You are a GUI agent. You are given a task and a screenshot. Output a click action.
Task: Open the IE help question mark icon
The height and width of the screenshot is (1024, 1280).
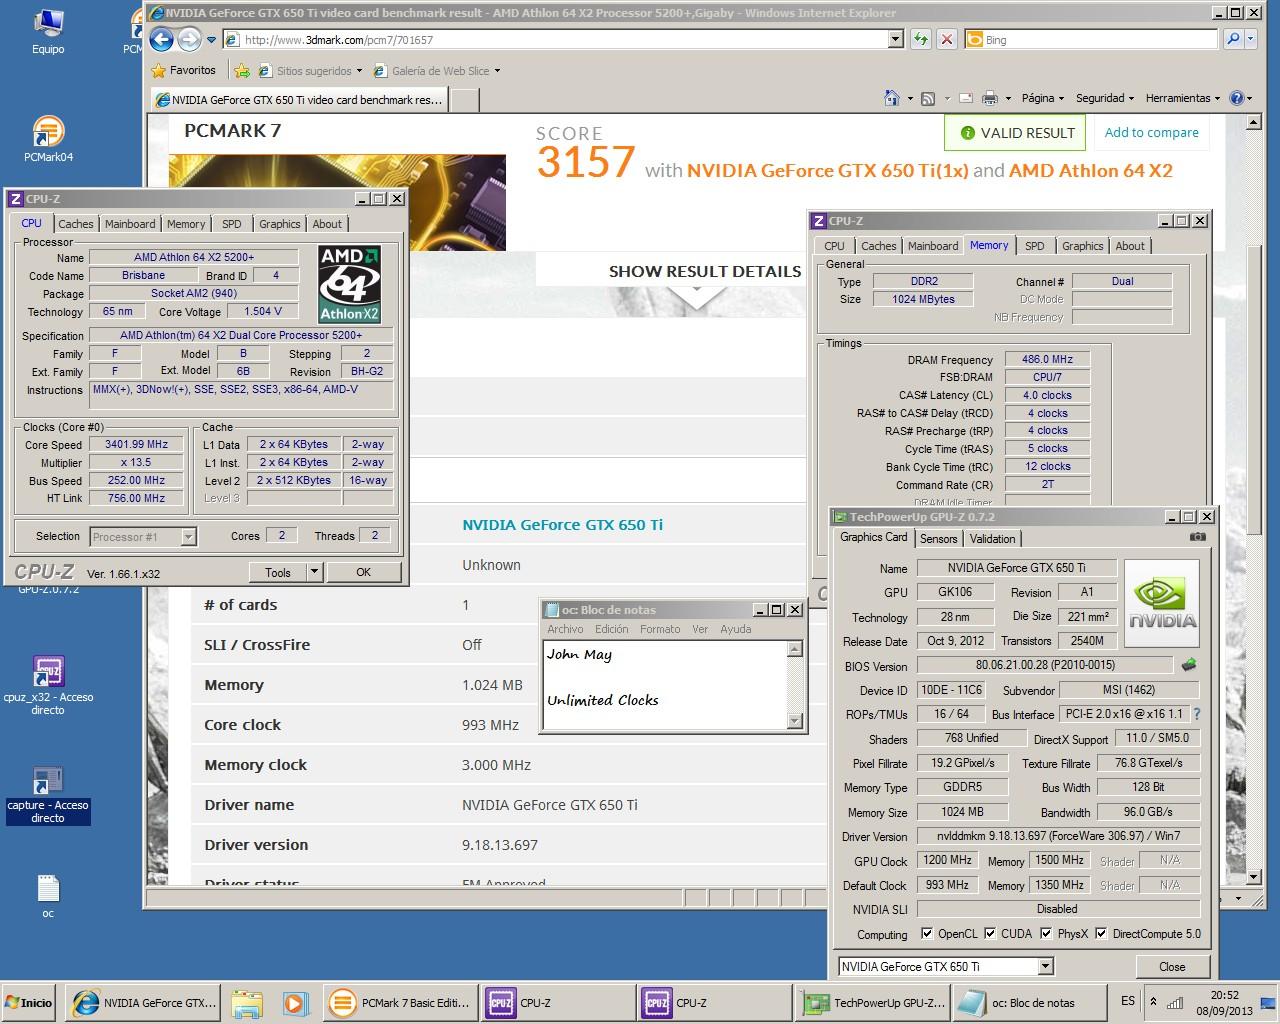(1236, 98)
